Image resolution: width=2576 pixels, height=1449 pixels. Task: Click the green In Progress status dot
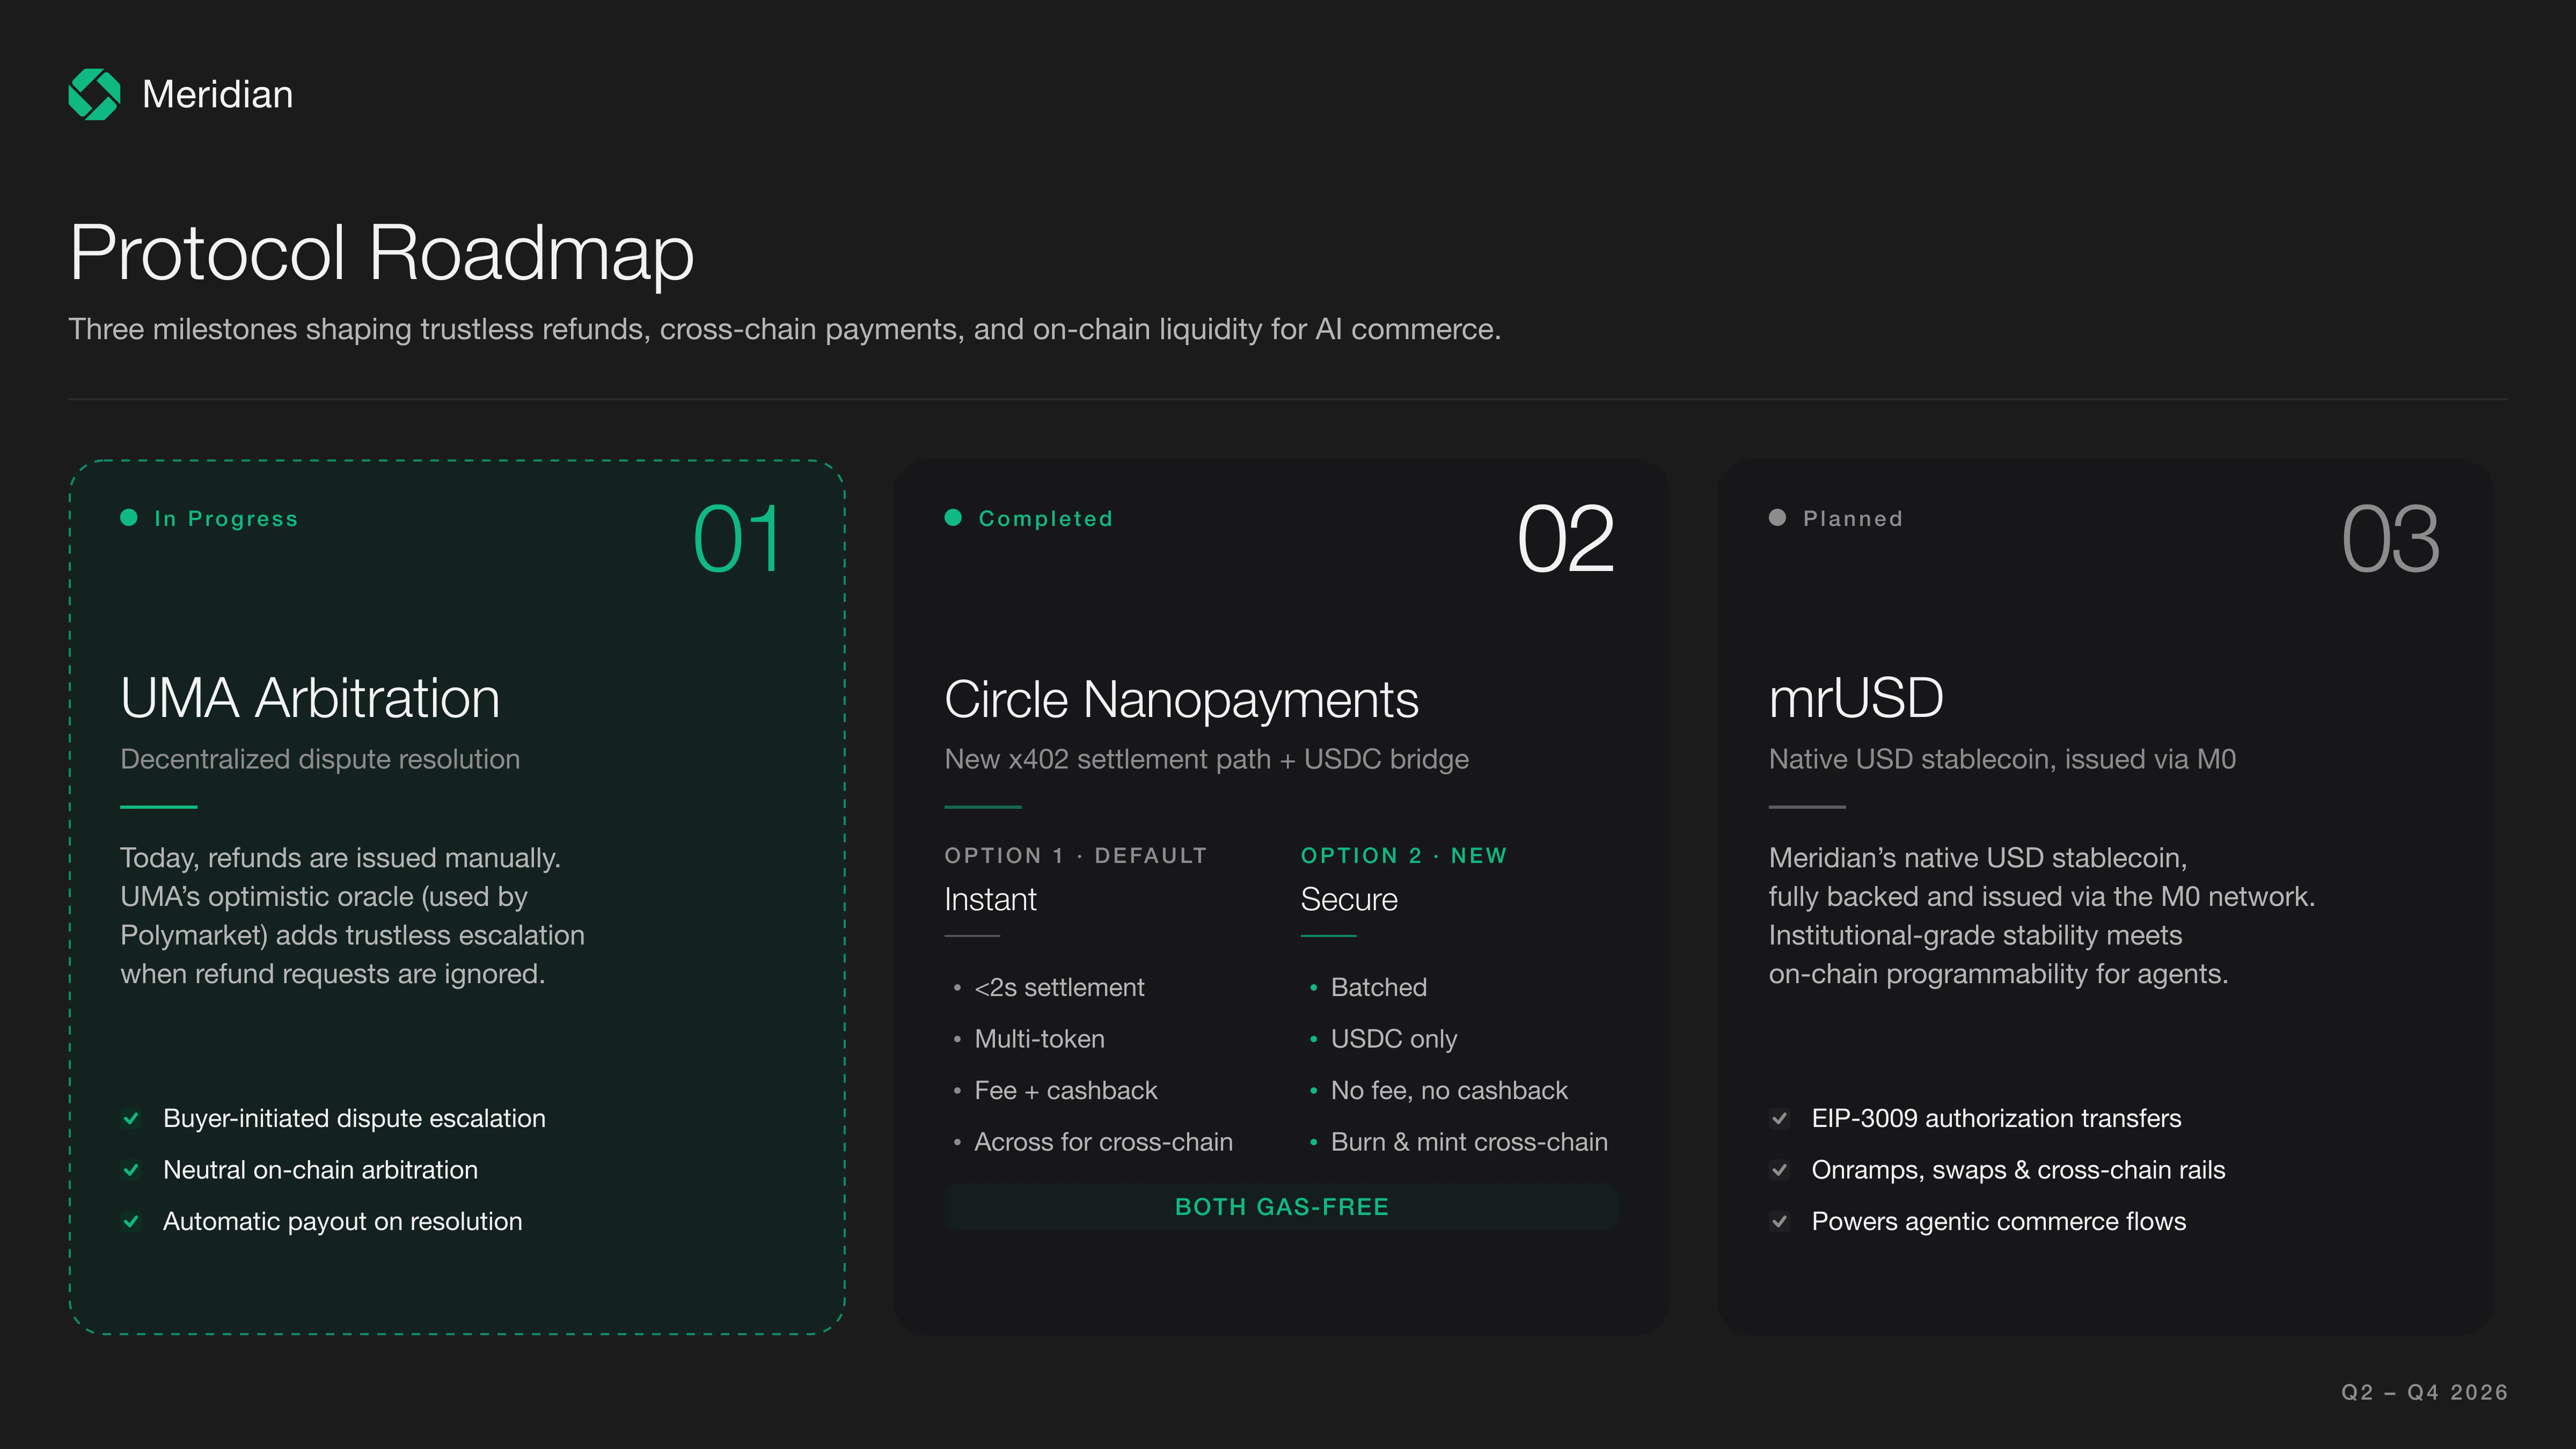129,517
